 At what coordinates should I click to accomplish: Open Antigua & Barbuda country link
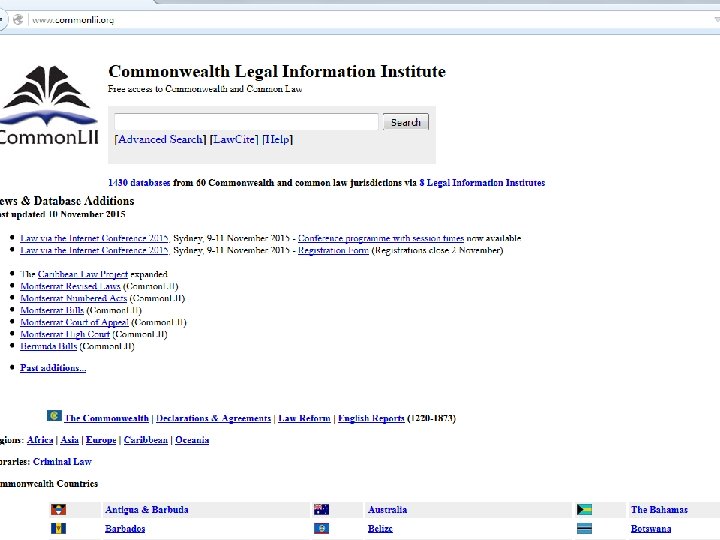(146, 509)
